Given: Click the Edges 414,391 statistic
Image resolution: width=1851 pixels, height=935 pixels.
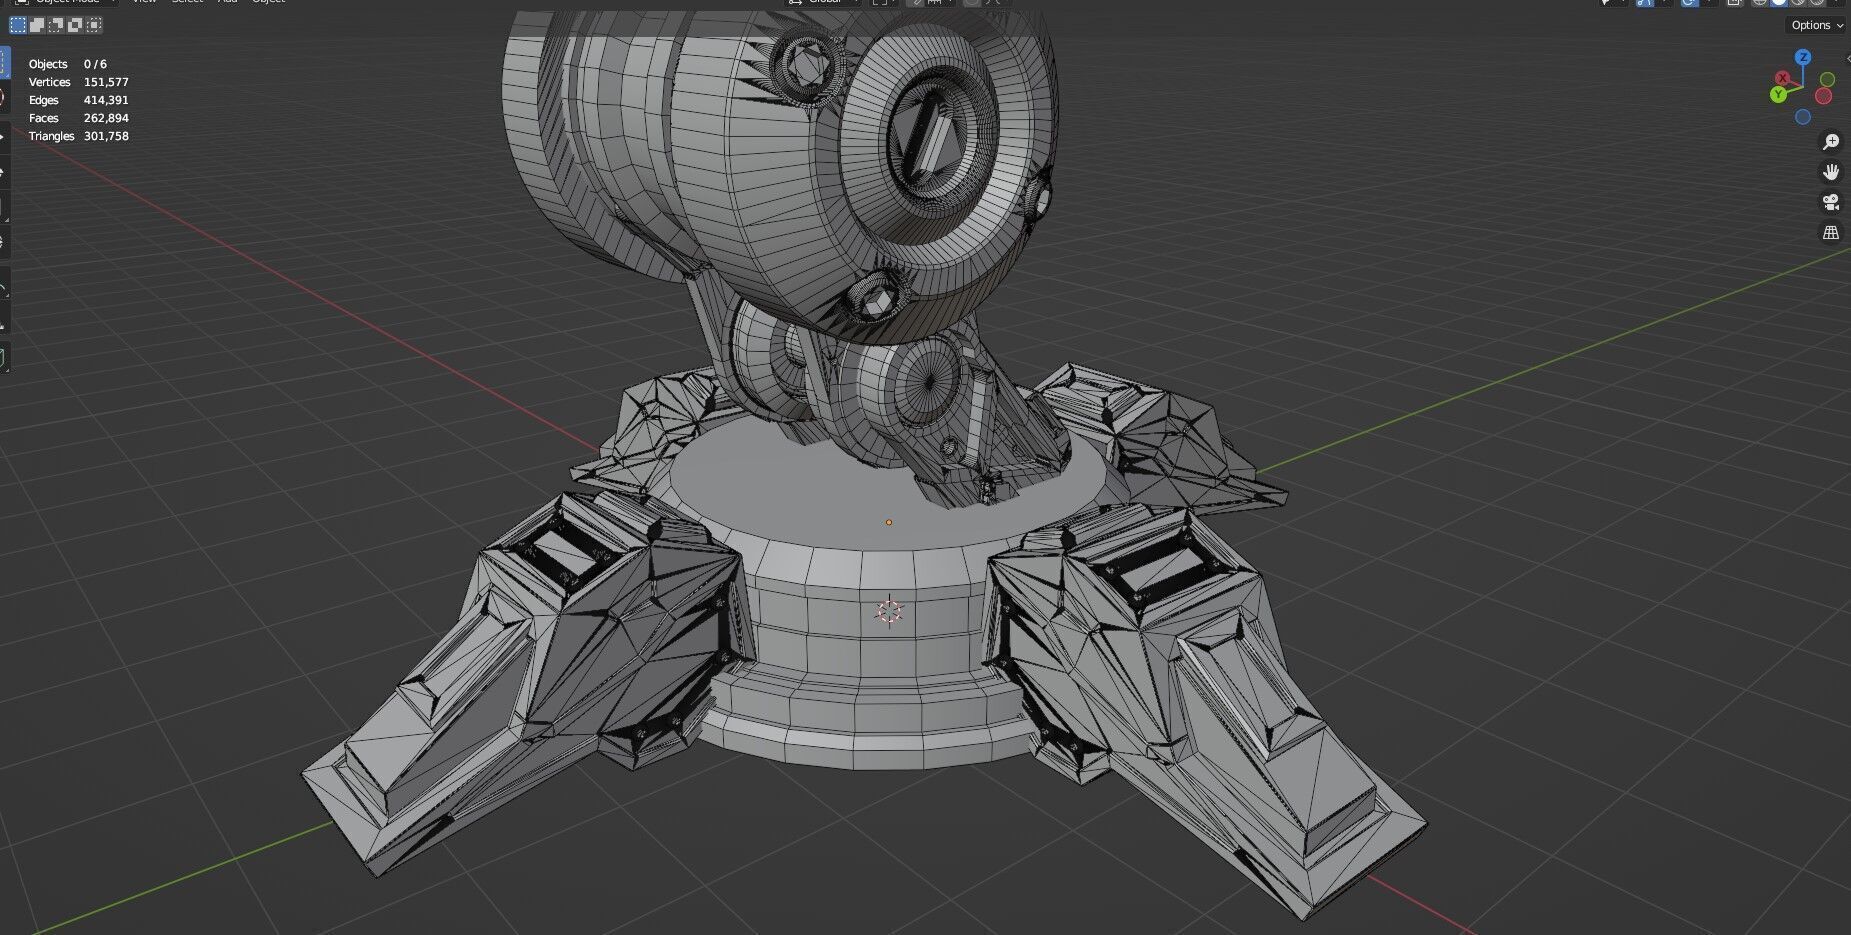Looking at the screenshot, I should pyautogui.click(x=79, y=100).
